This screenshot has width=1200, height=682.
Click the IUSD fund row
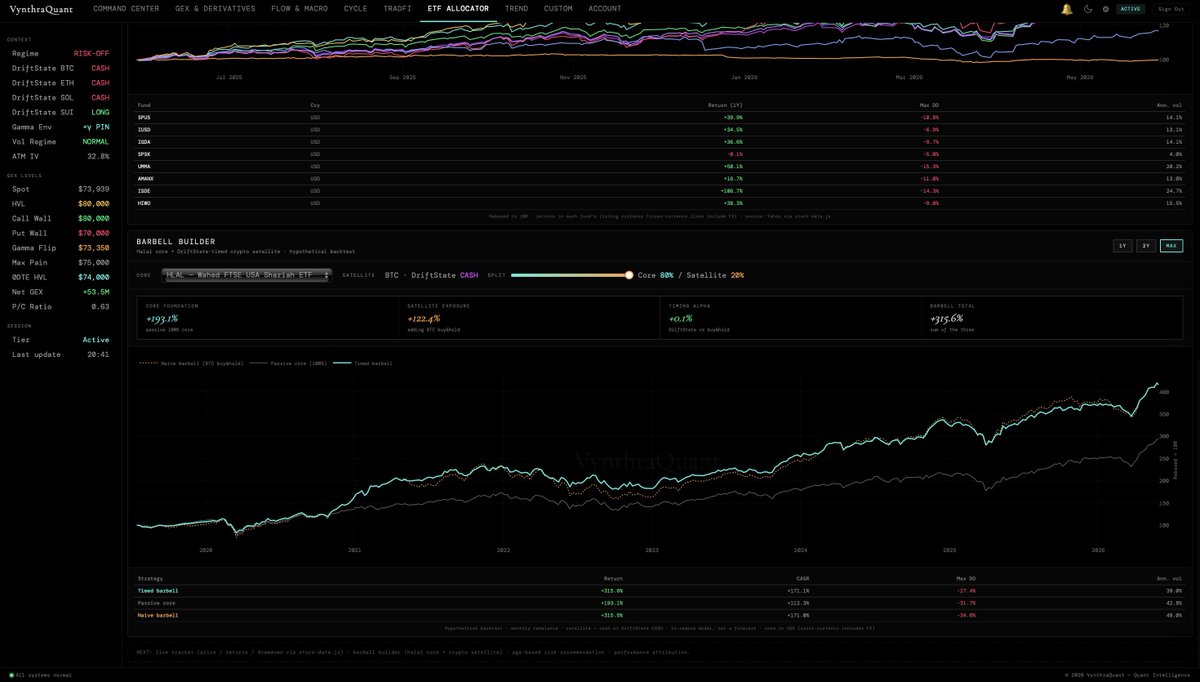tap(660, 129)
